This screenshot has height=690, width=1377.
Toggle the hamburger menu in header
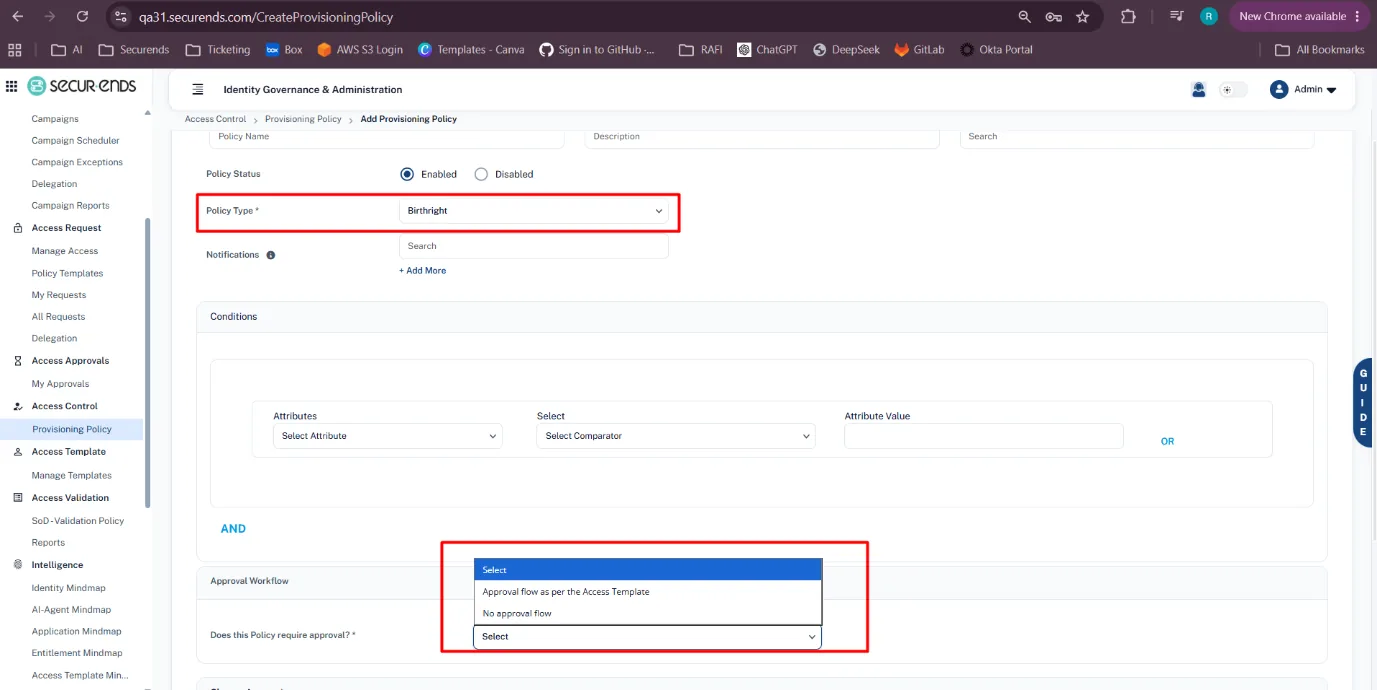[x=198, y=89]
